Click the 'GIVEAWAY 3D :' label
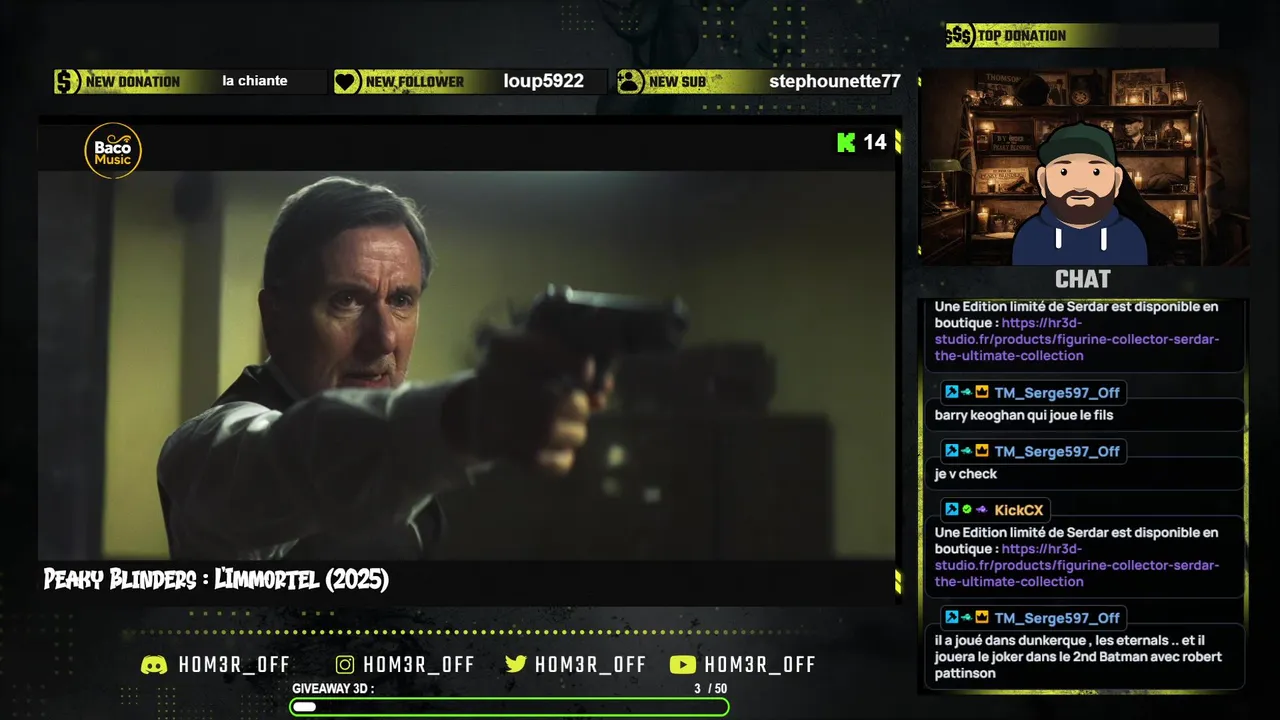Image resolution: width=1280 pixels, height=720 pixels. [333, 689]
